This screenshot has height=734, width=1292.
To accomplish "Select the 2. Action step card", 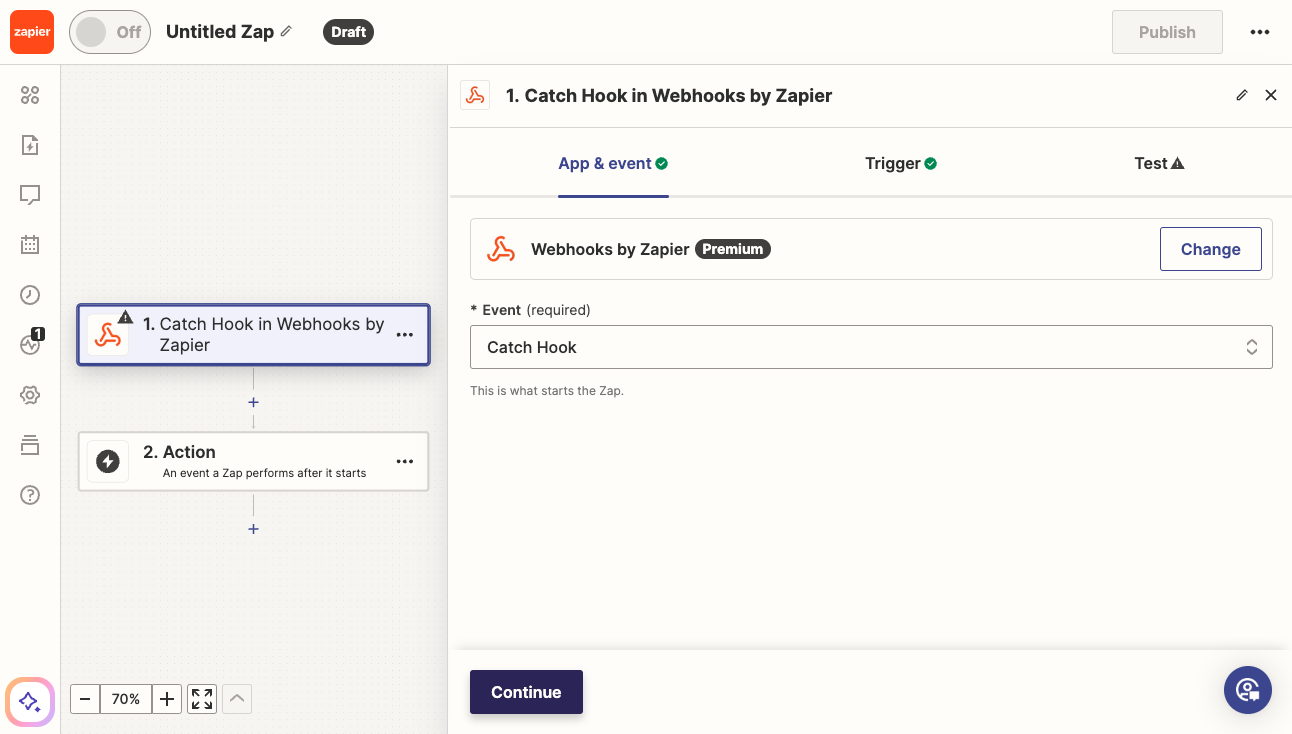I will [x=254, y=461].
